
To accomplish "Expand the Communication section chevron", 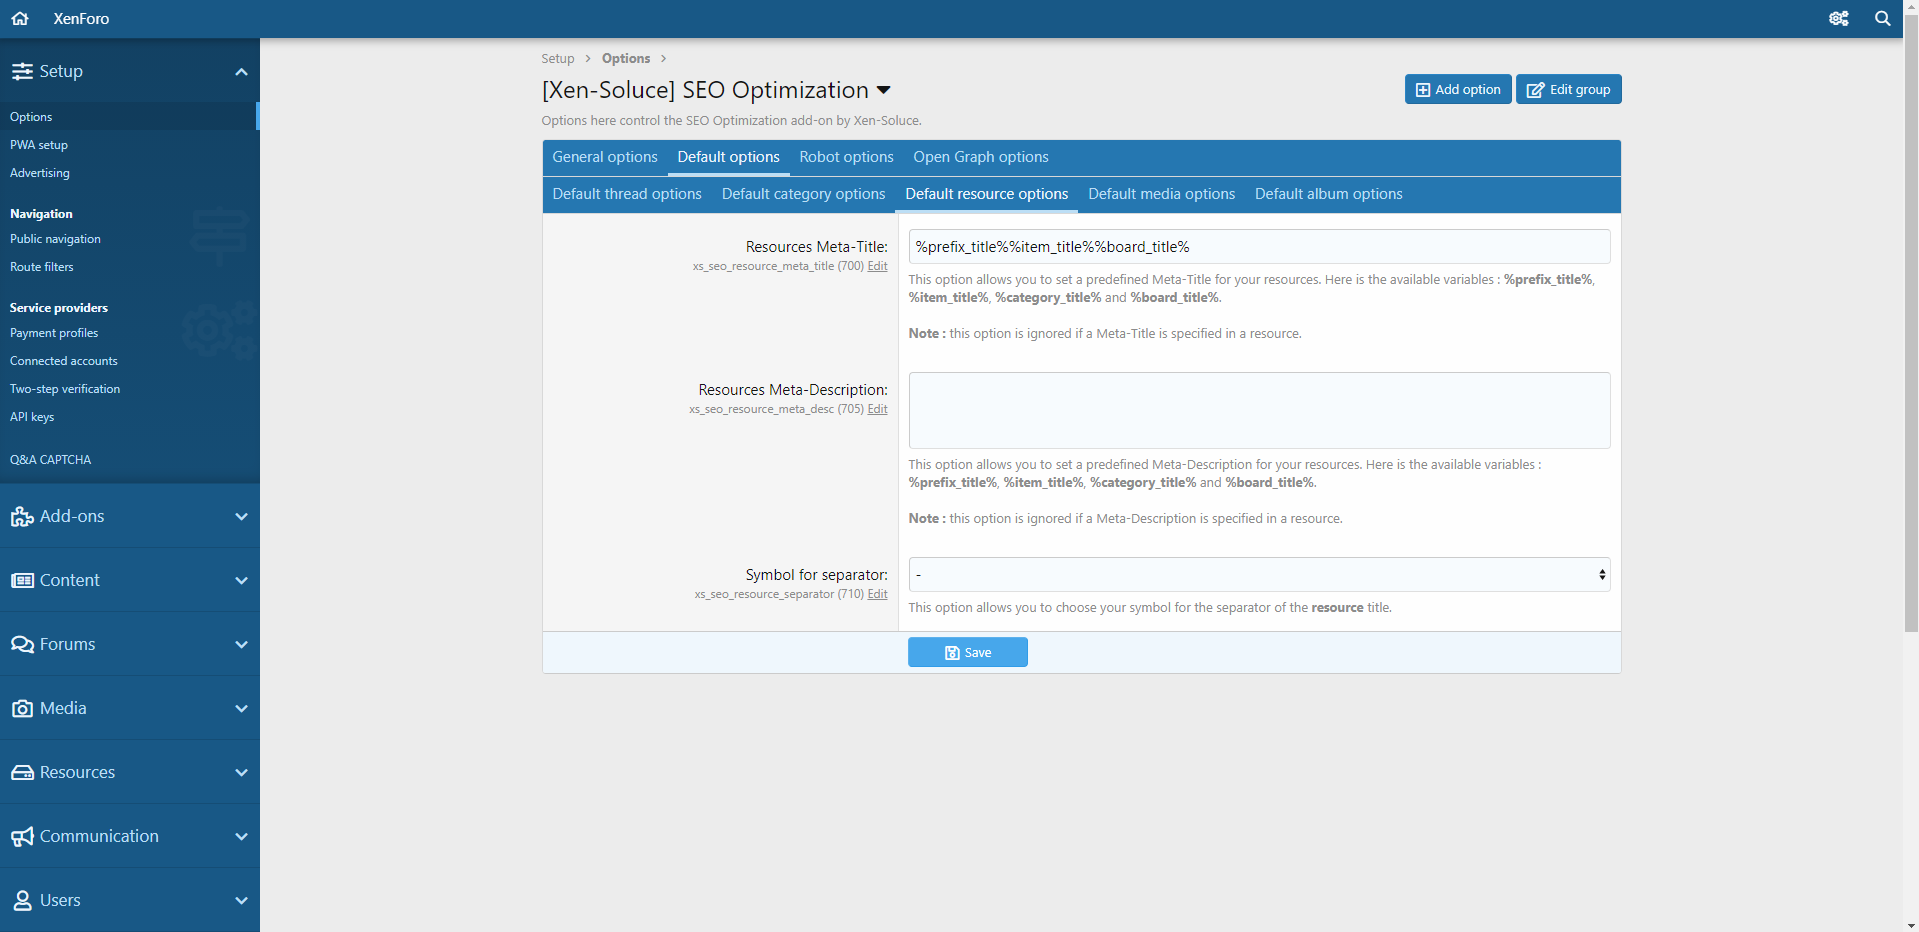I will [x=241, y=836].
